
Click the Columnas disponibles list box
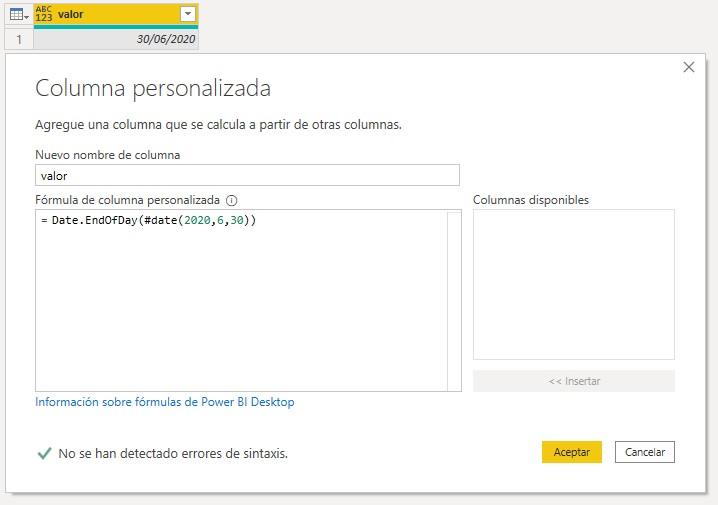(573, 284)
